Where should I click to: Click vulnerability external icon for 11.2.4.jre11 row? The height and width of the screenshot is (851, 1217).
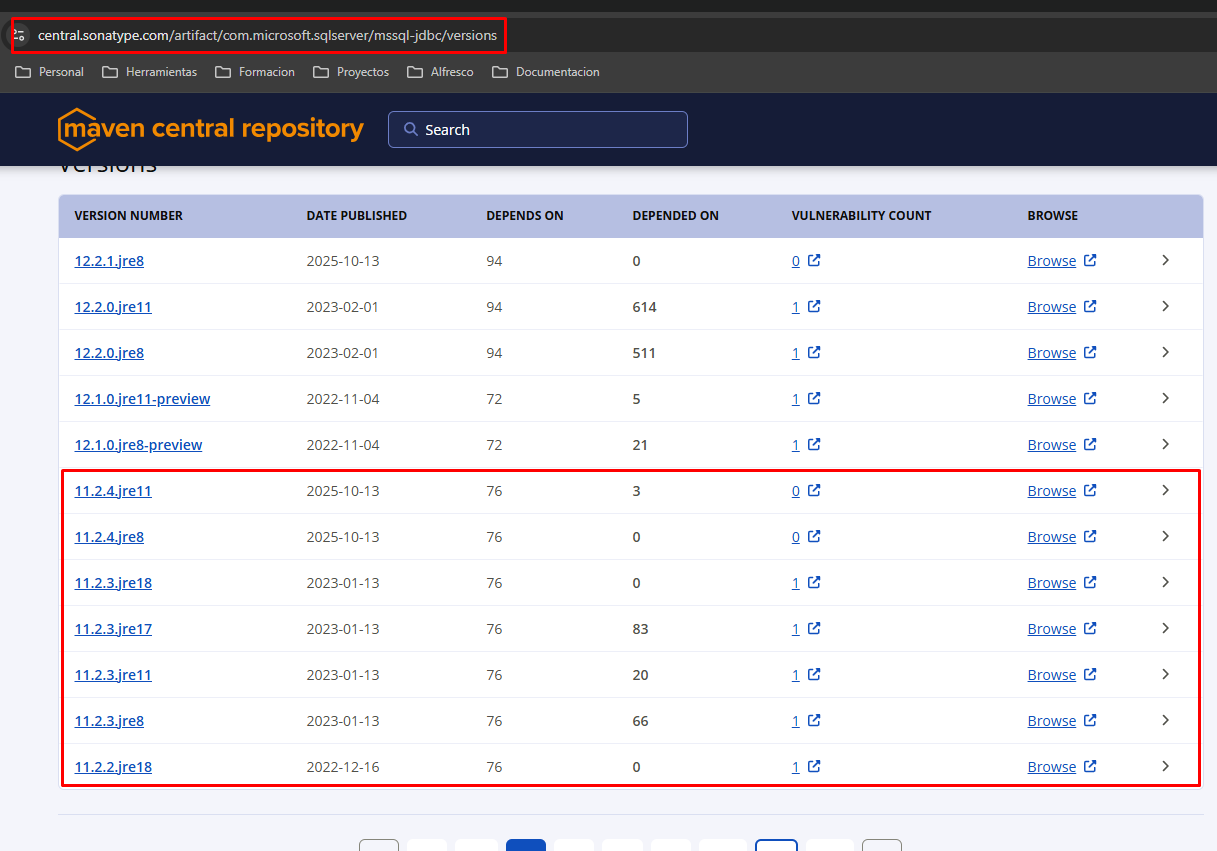tap(814, 490)
